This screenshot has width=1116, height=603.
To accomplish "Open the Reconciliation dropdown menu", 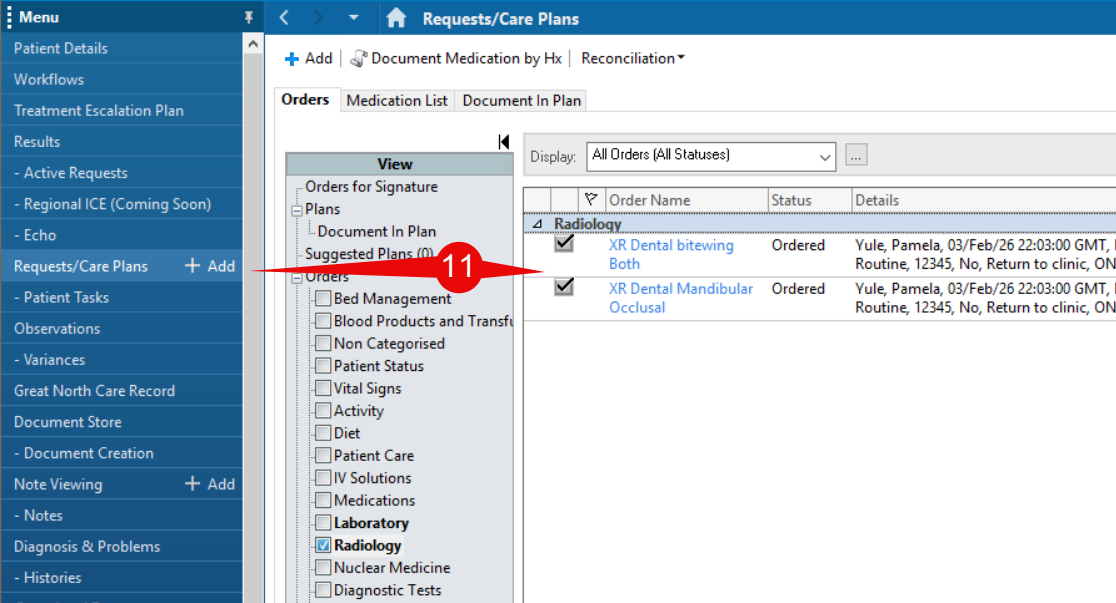I will 633,59.
